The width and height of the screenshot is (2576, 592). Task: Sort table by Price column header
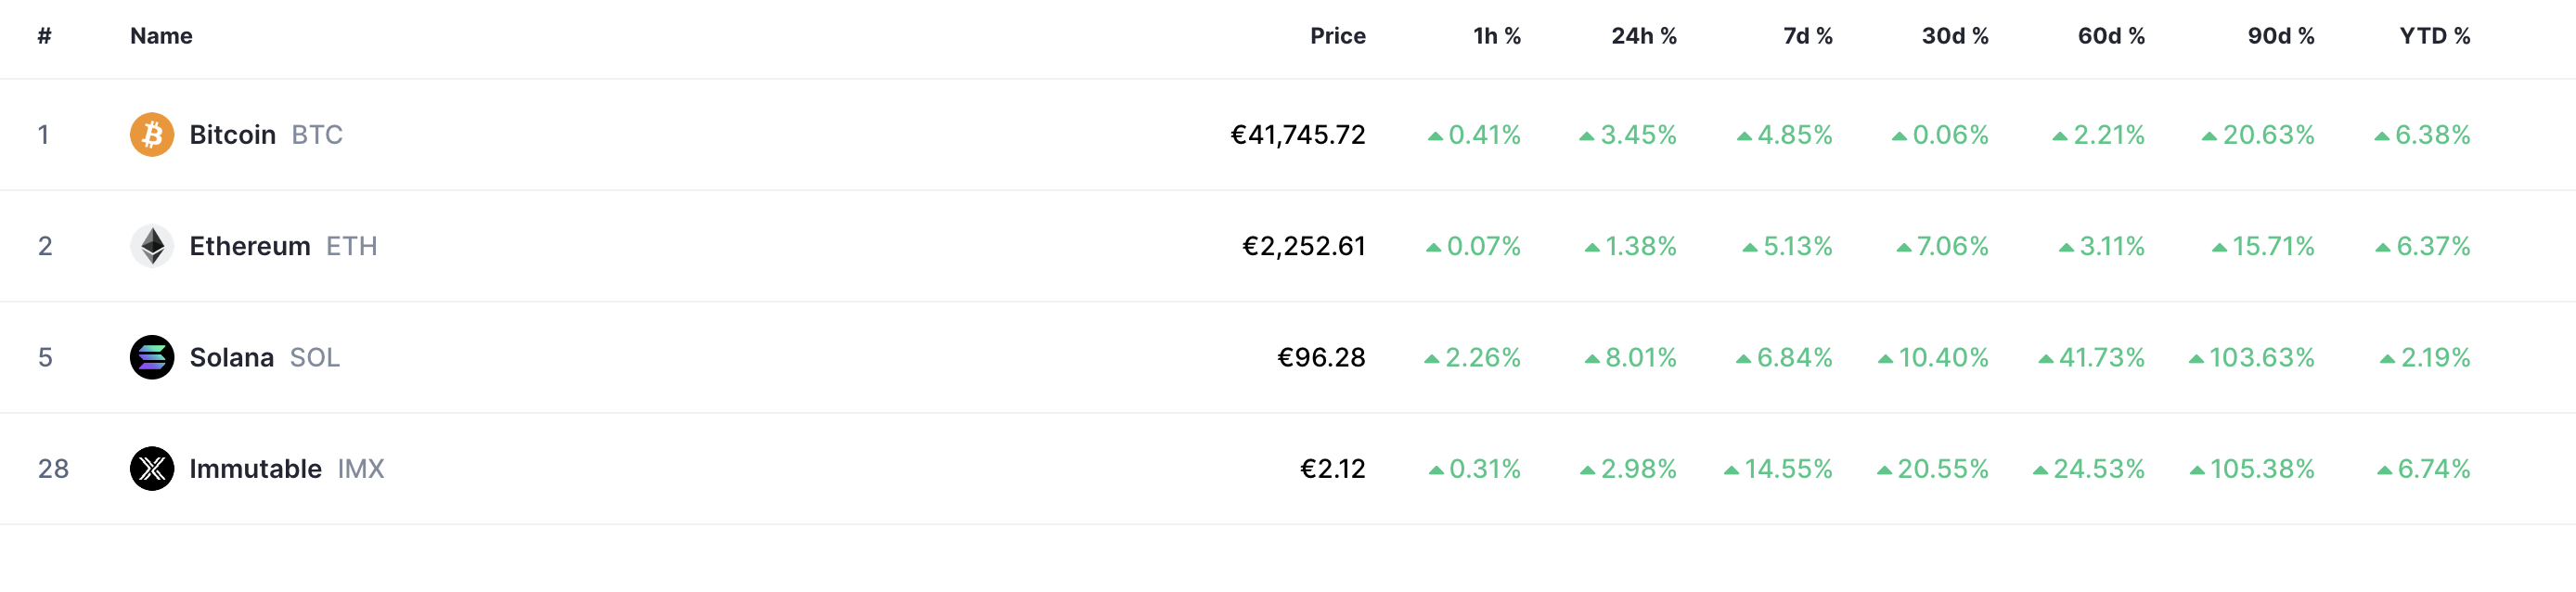click(x=1337, y=36)
